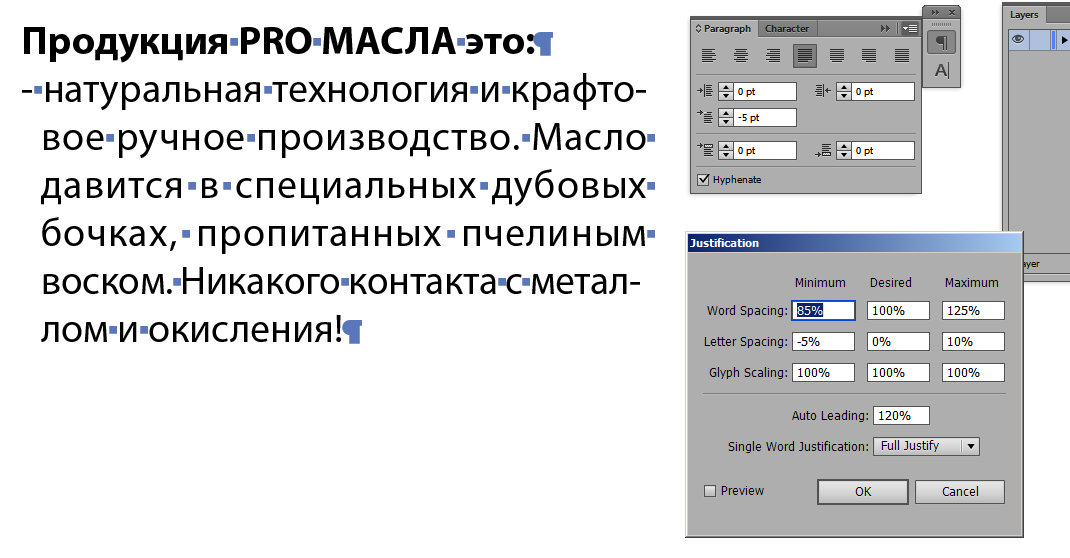Image resolution: width=1070 pixels, height=558 pixels.
Task: Click the word 'пропитанных' in the text
Action: [x=319, y=235]
